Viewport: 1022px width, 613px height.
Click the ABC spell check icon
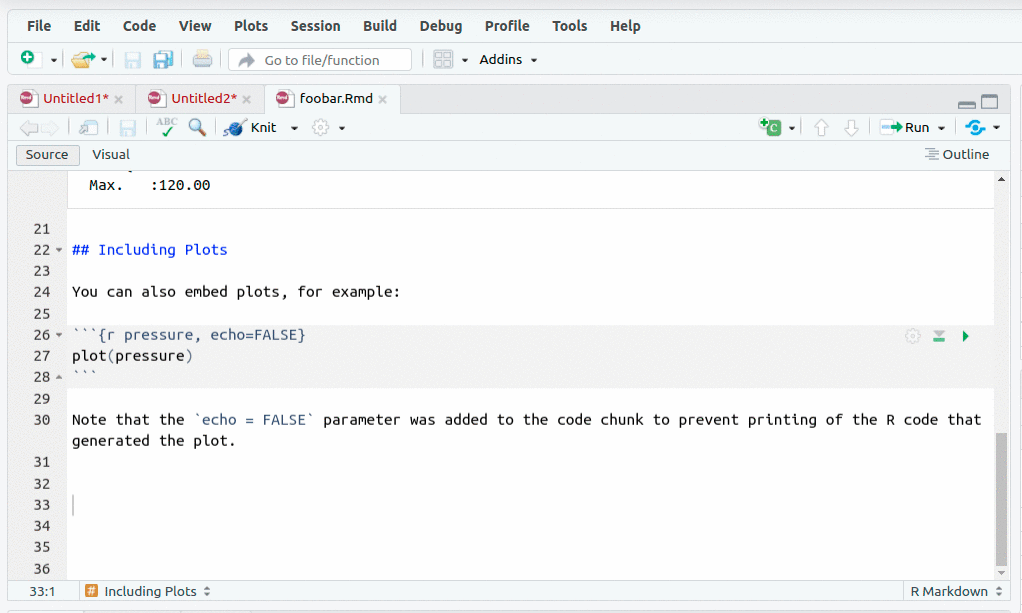(x=166, y=127)
